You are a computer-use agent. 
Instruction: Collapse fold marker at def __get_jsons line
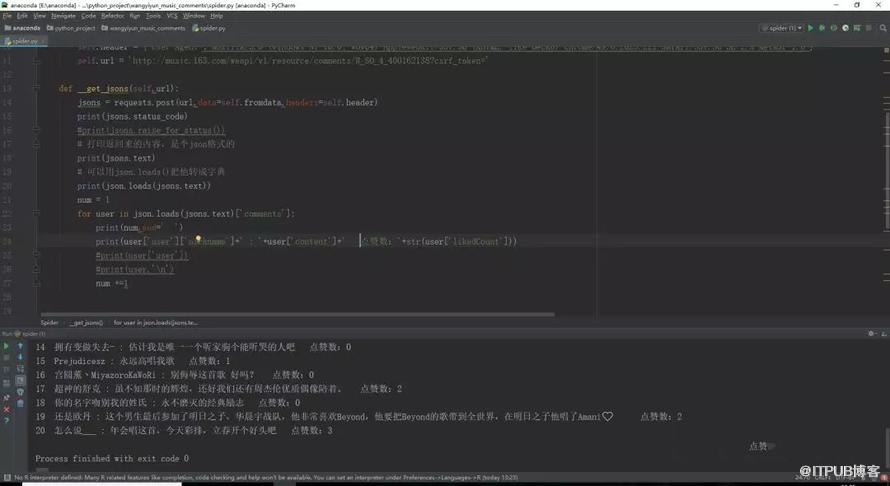[36, 89]
